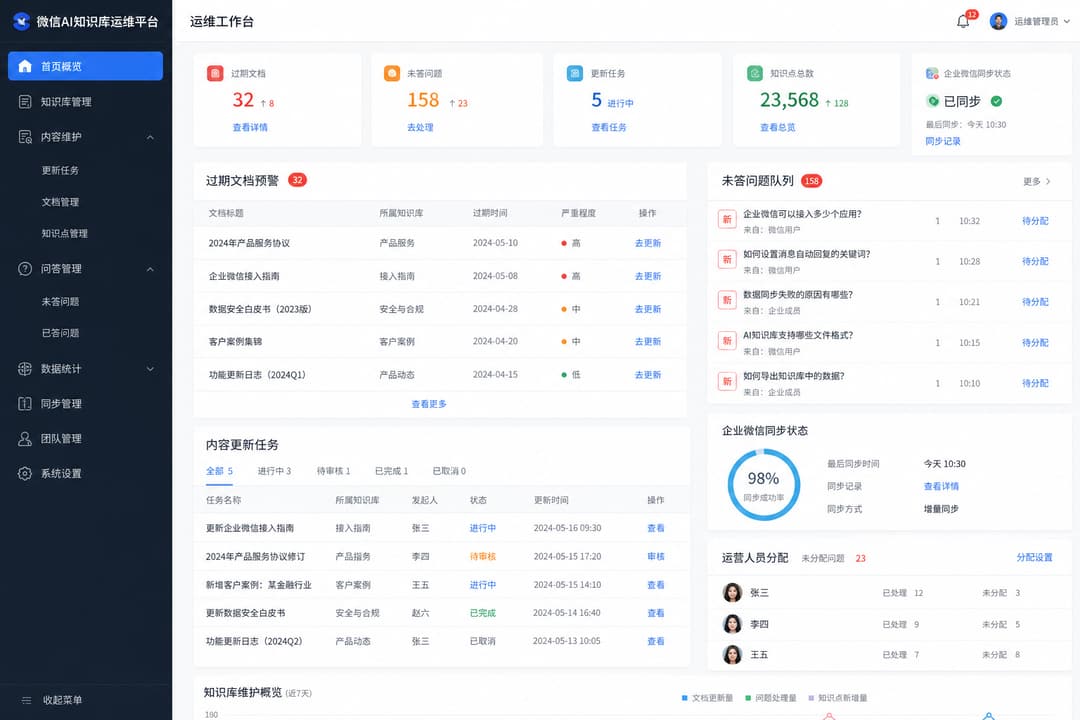The height and width of the screenshot is (720, 1080).
Task: Open 未答问题 submenu item
Action: pyautogui.click(x=60, y=302)
